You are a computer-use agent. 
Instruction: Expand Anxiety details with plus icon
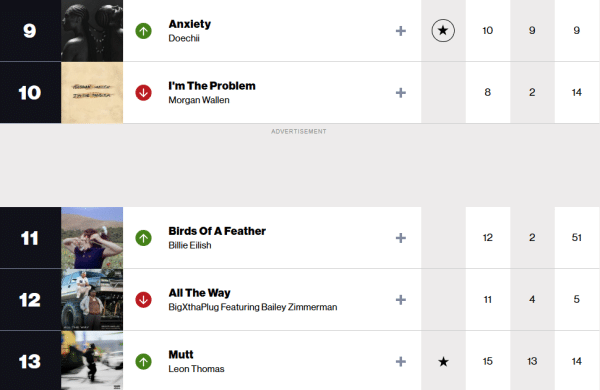click(401, 31)
